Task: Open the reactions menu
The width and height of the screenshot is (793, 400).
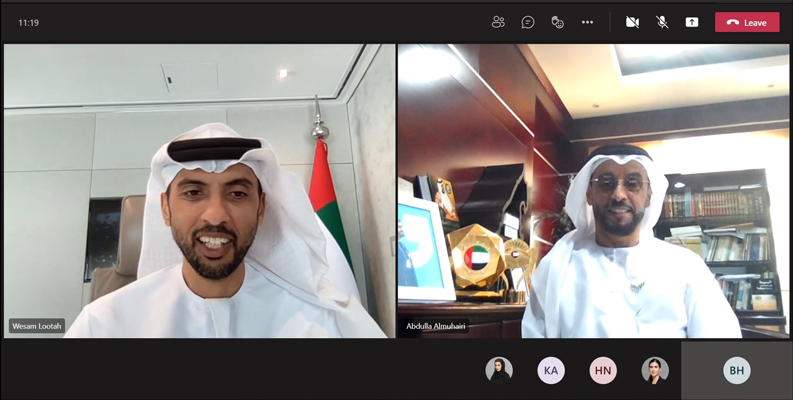Action: point(557,22)
